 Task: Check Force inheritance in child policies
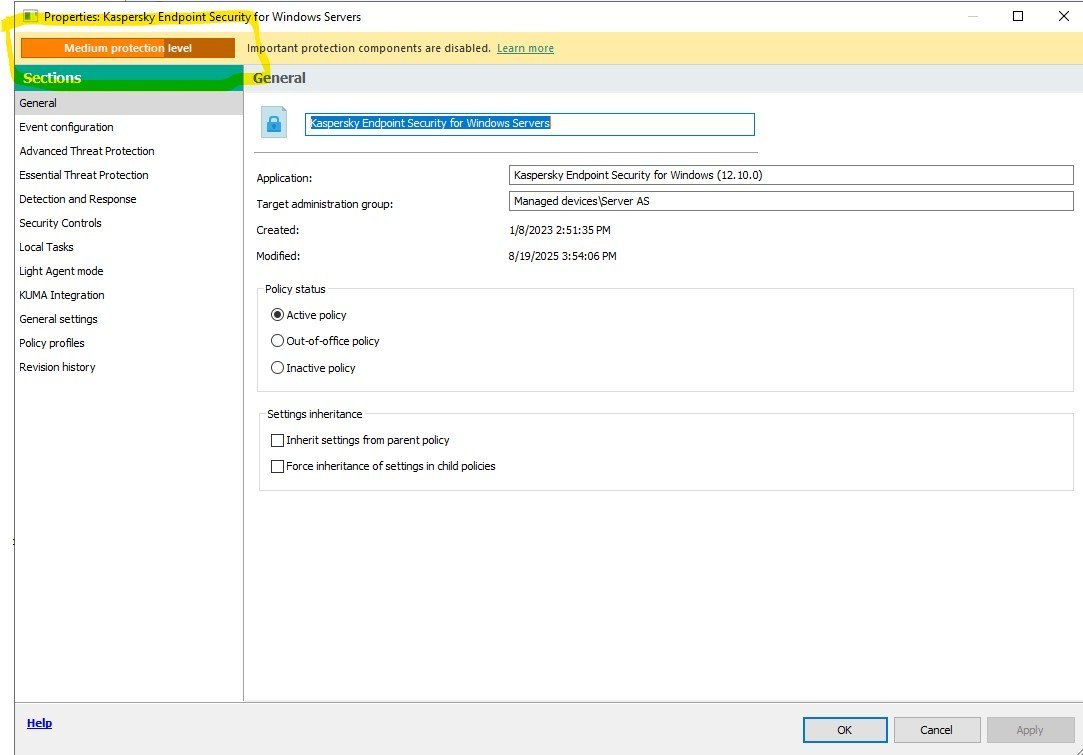point(278,467)
